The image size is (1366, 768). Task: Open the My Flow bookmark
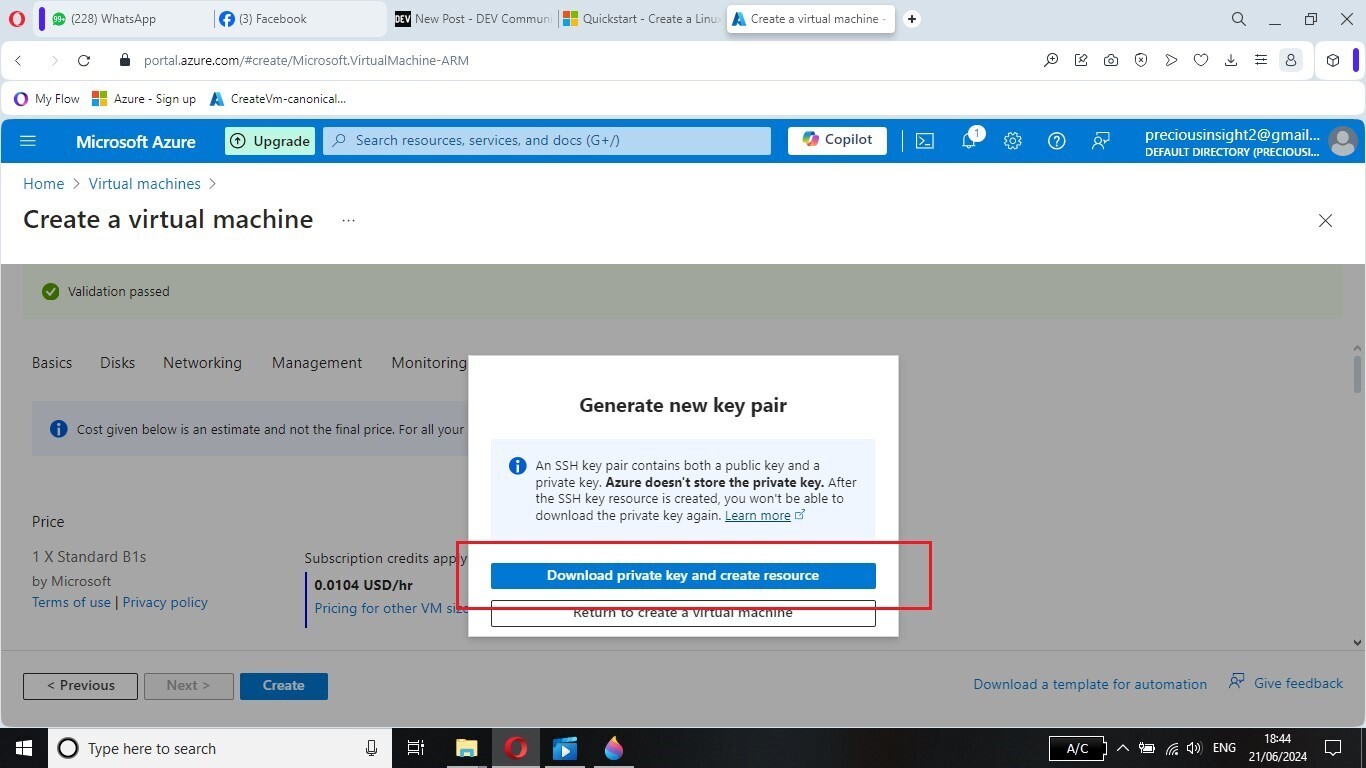[47, 99]
